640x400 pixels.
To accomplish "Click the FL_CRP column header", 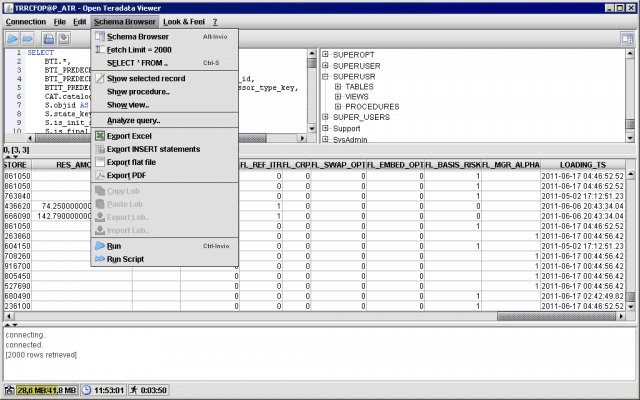I will coord(296,165).
